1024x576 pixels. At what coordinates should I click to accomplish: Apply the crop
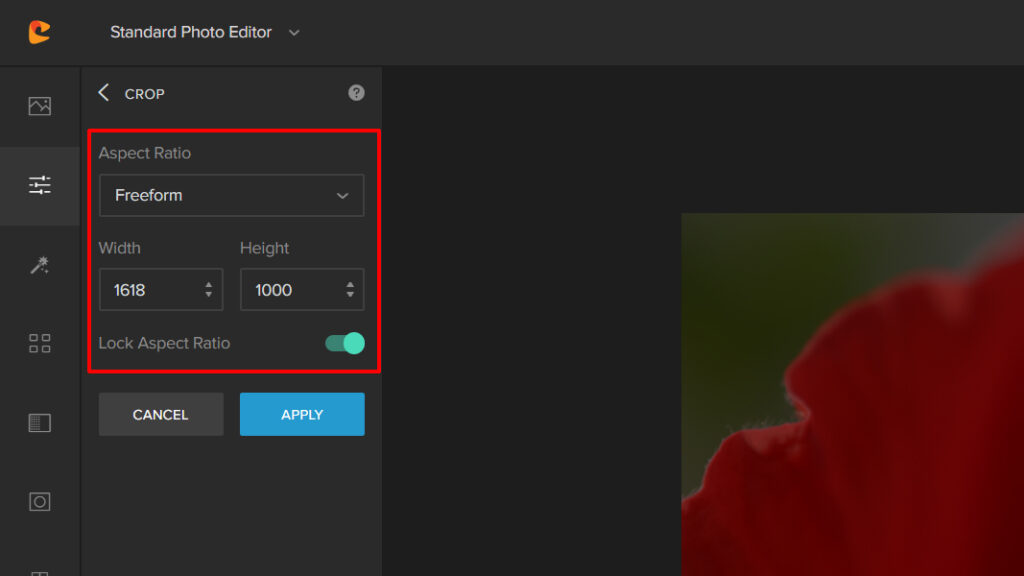pos(302,414)
